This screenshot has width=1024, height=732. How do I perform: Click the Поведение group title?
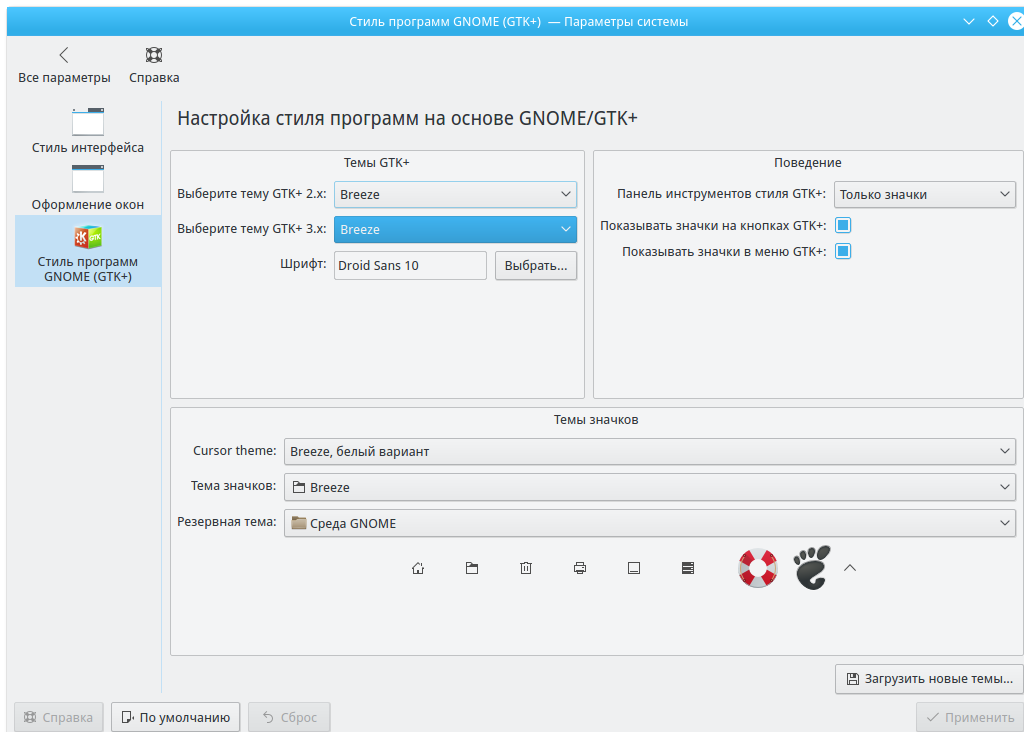[x=808, y=163]
